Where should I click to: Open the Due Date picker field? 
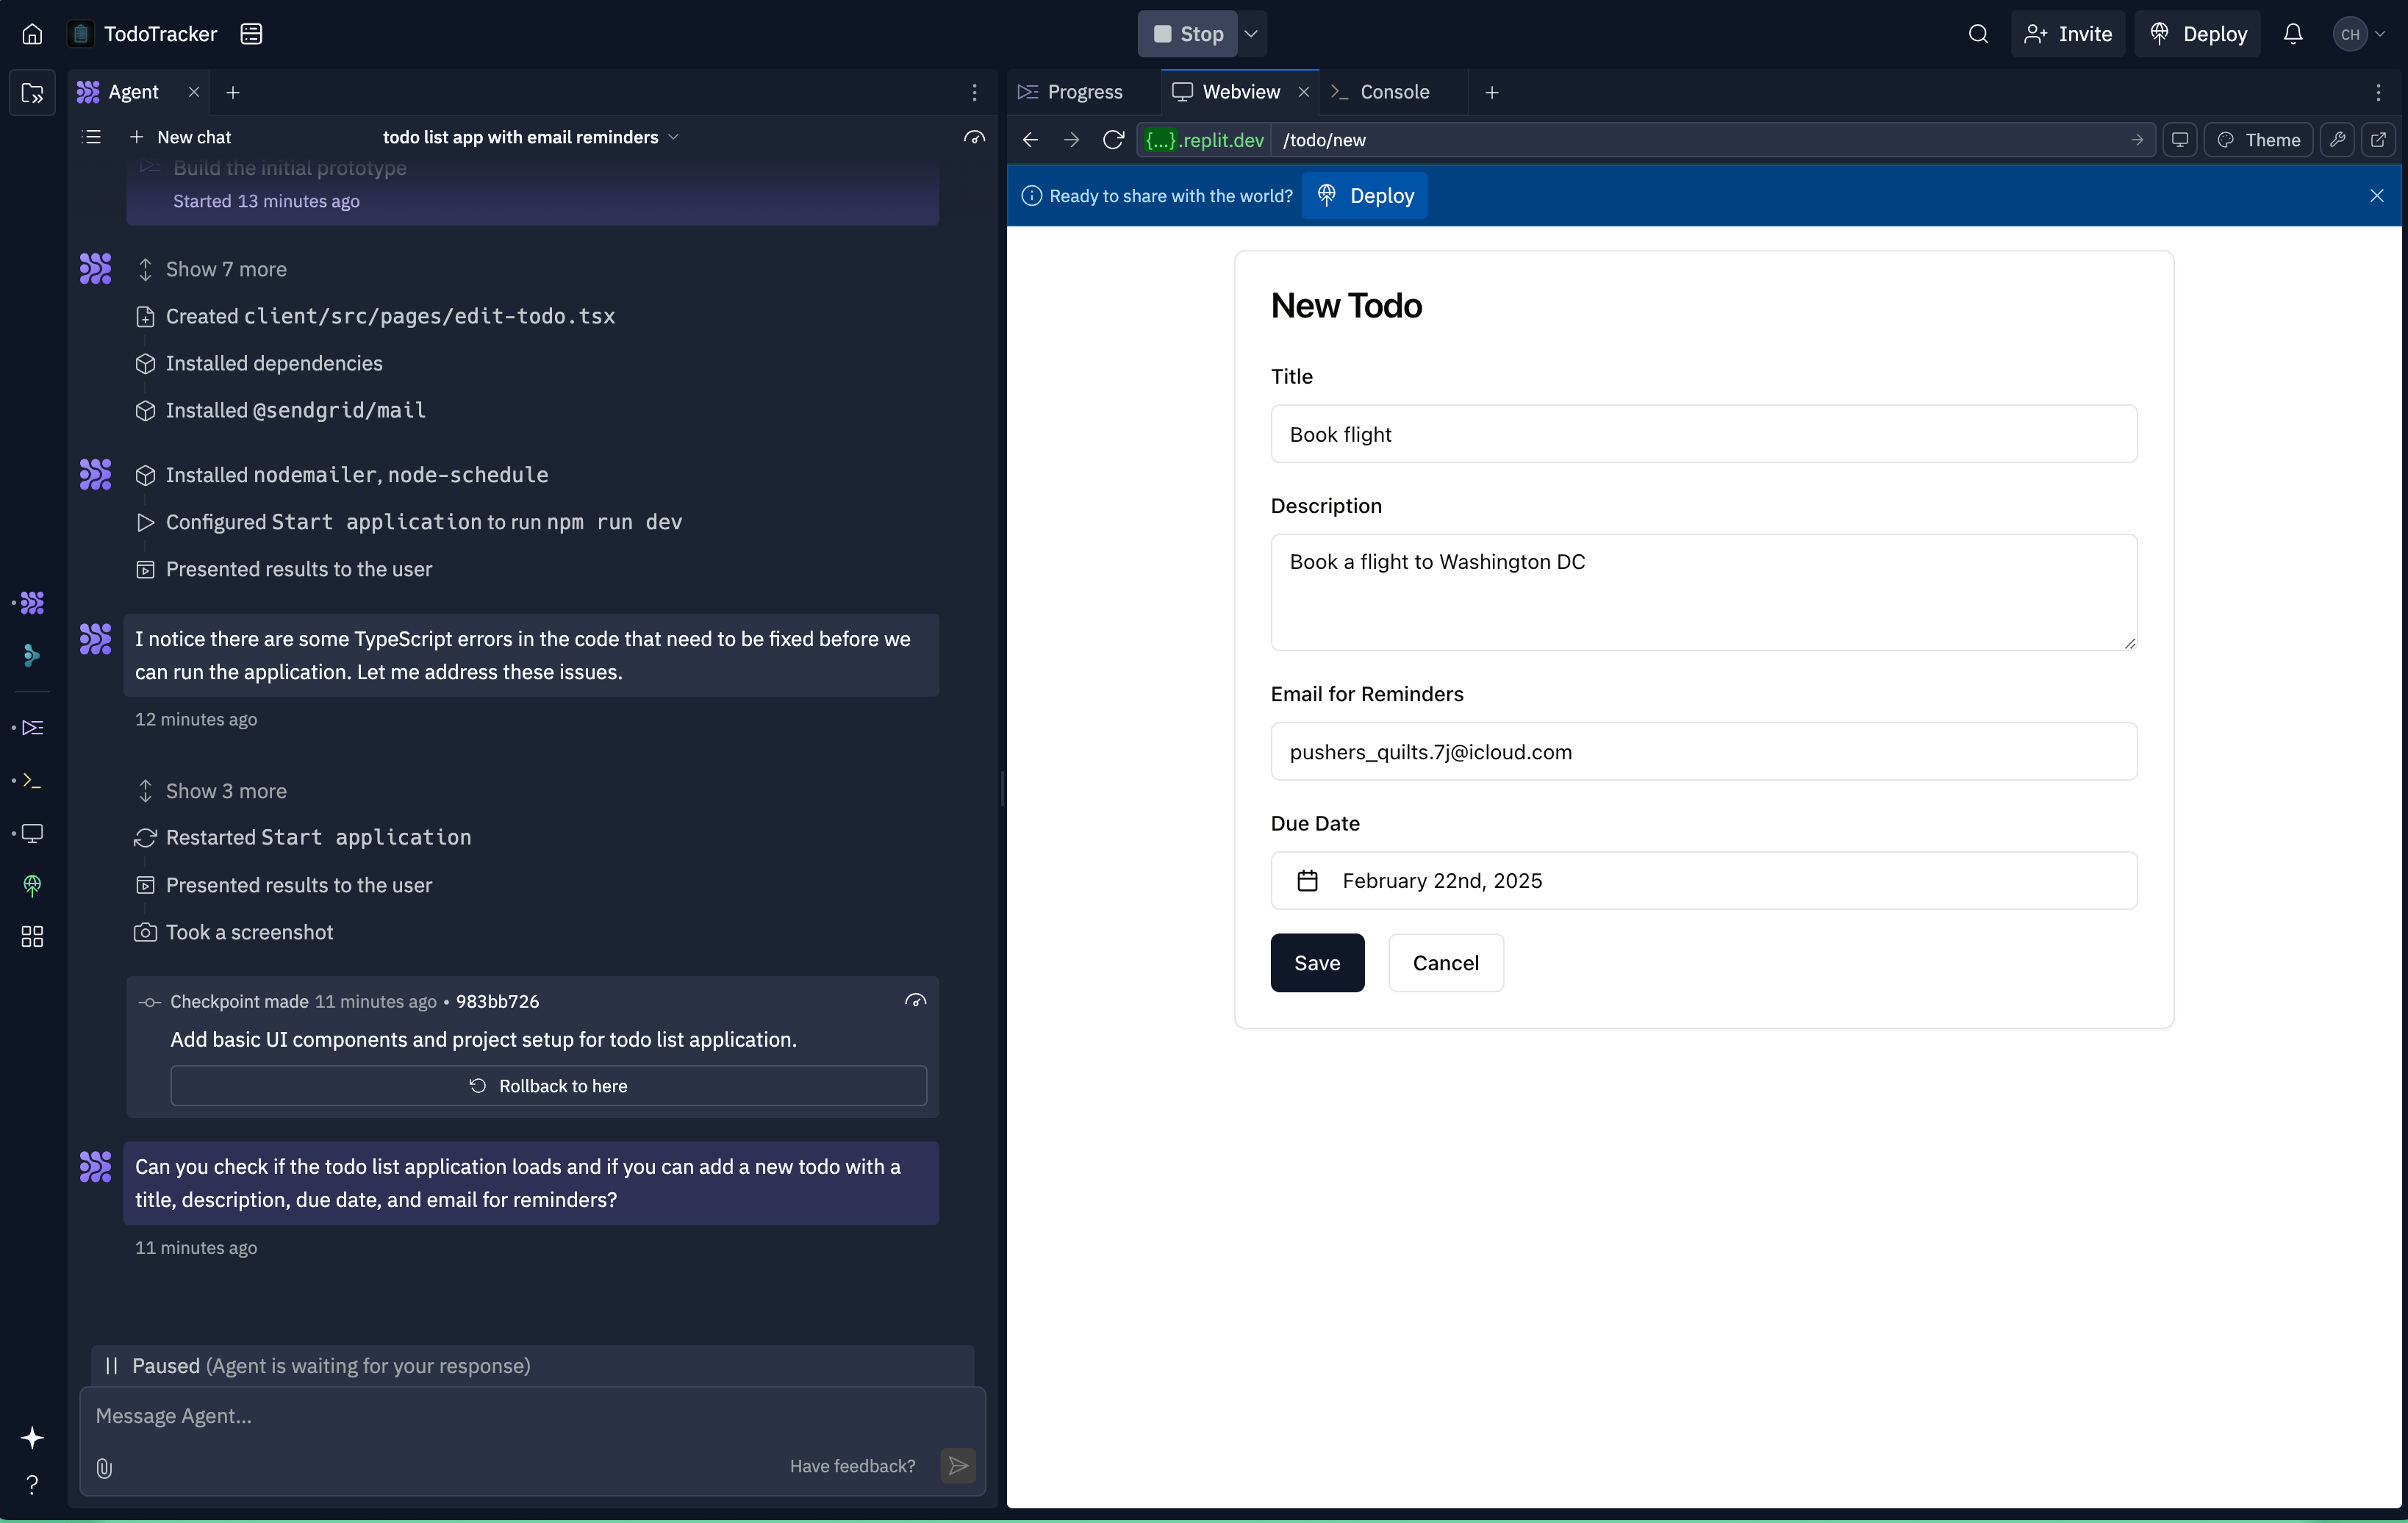click(x=1703, y=881)
